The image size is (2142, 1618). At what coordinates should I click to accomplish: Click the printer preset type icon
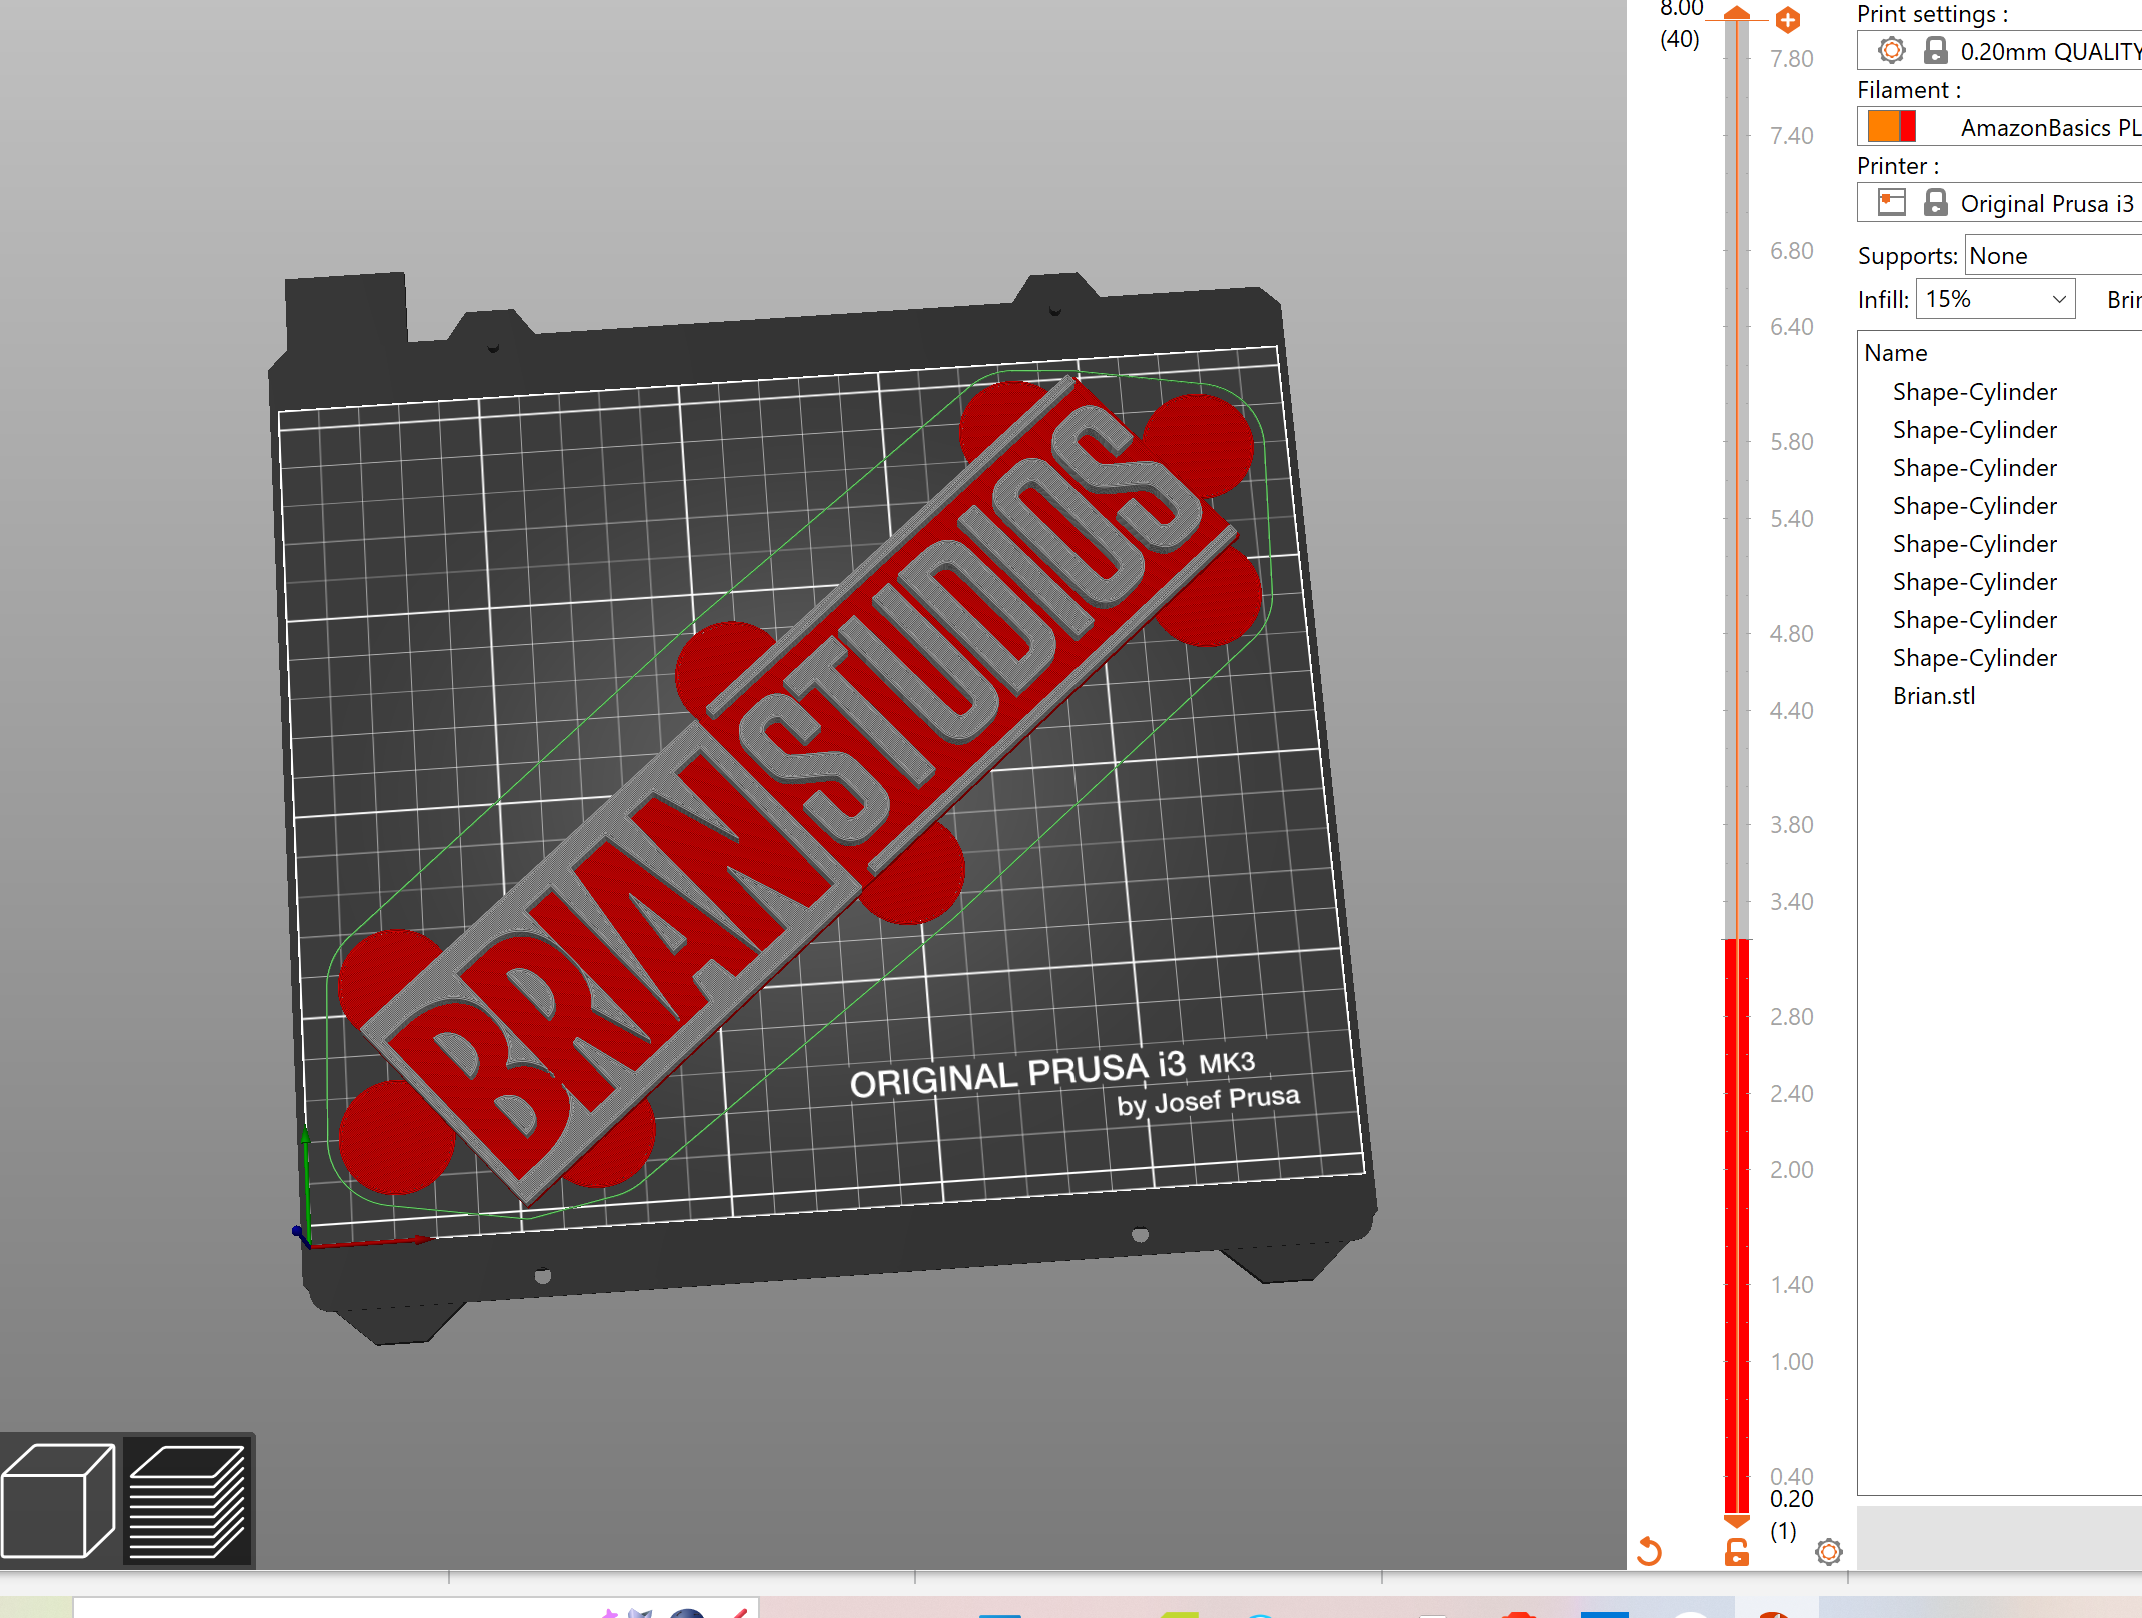pos(1891,203)
